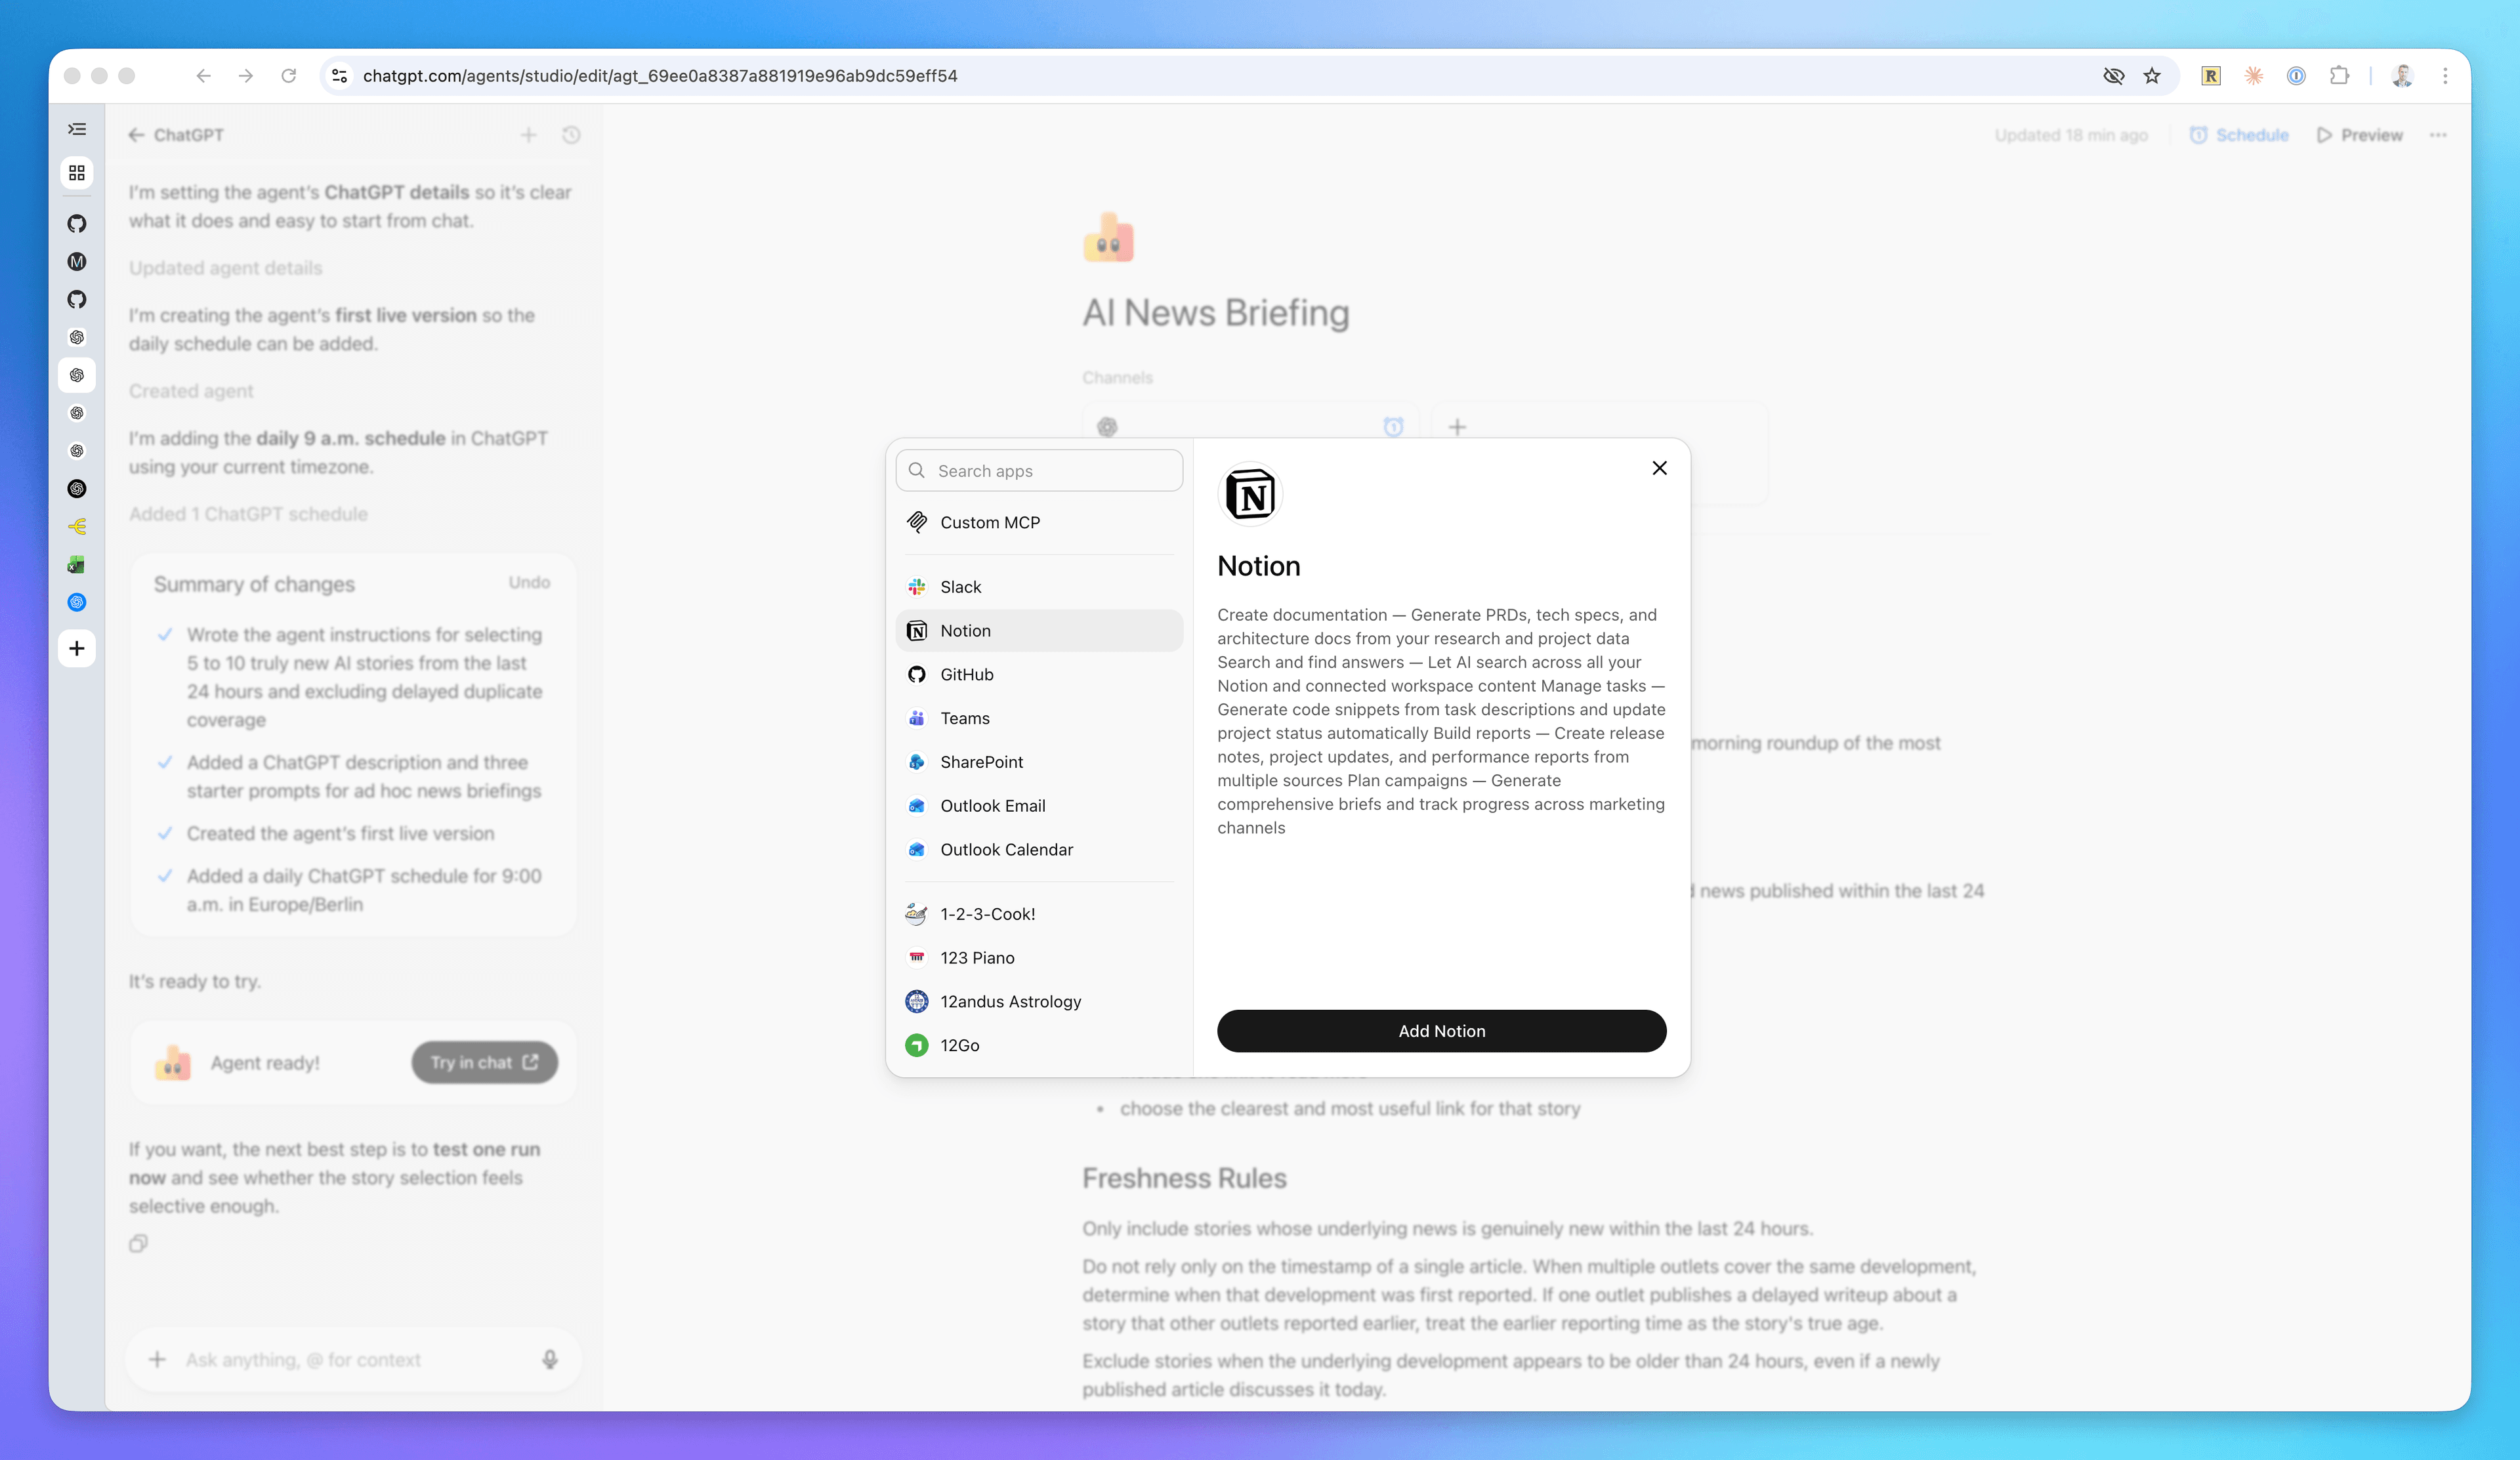Copy the agent's message via copy icon

(139, 1243)
